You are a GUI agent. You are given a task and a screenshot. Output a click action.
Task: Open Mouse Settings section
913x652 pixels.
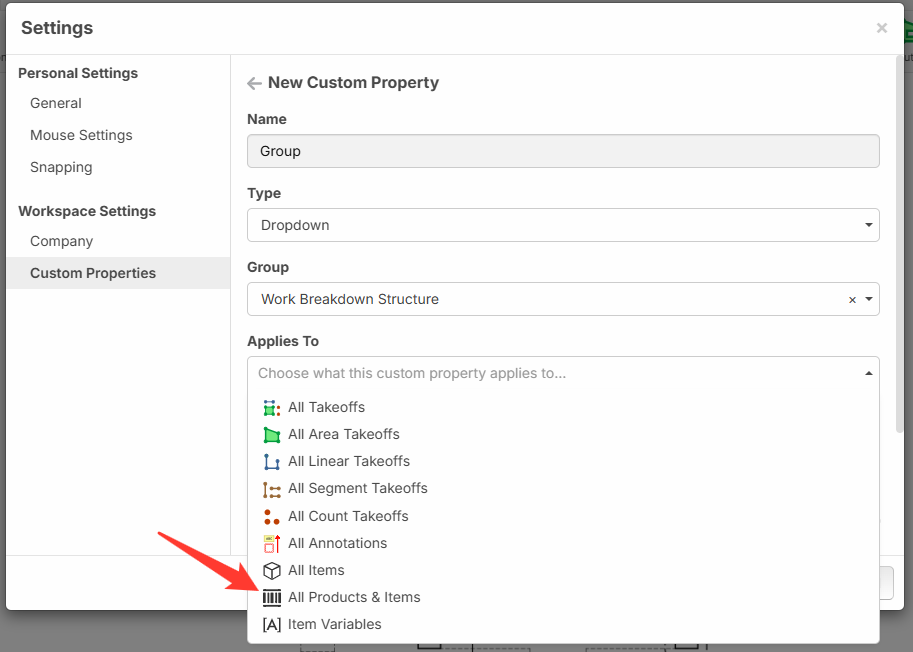pos(81,135)
